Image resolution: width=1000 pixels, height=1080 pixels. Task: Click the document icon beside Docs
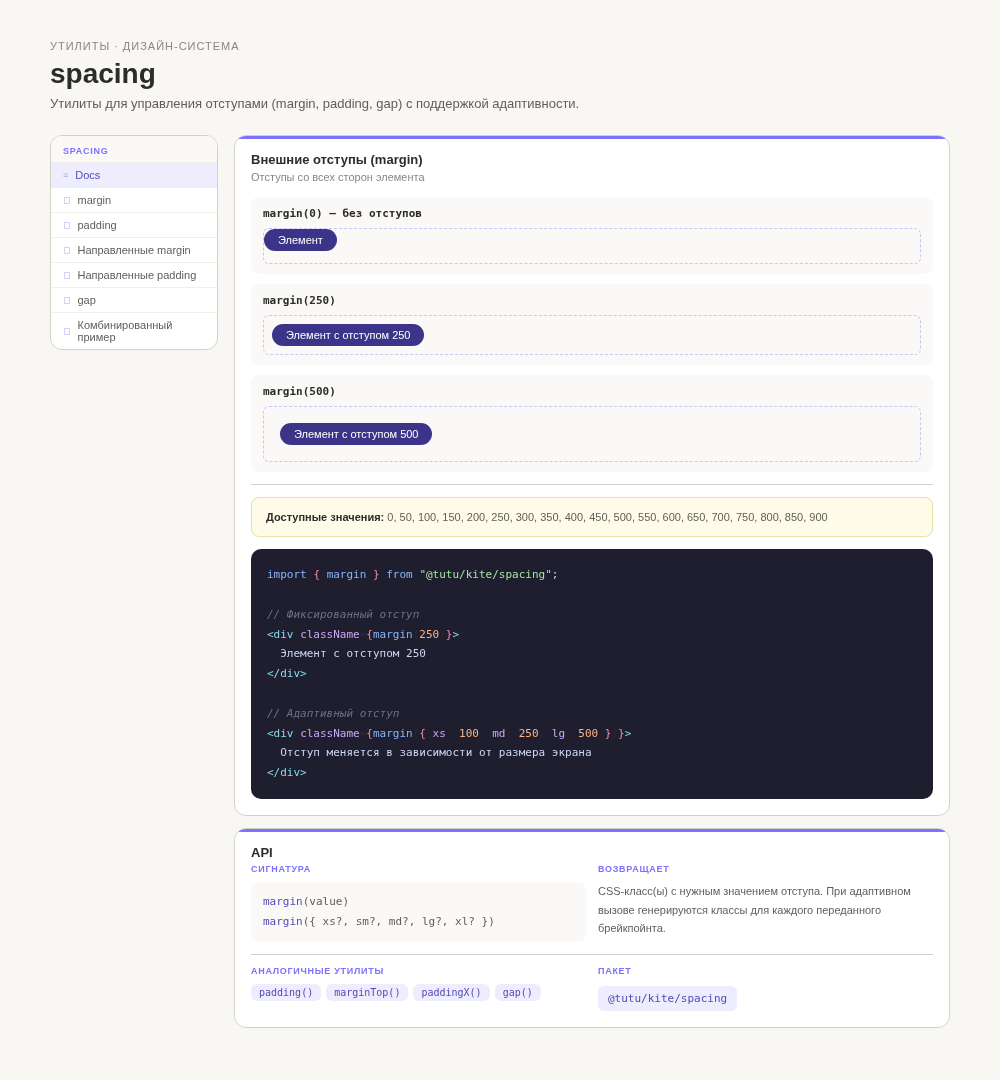(x=66, y=176)
